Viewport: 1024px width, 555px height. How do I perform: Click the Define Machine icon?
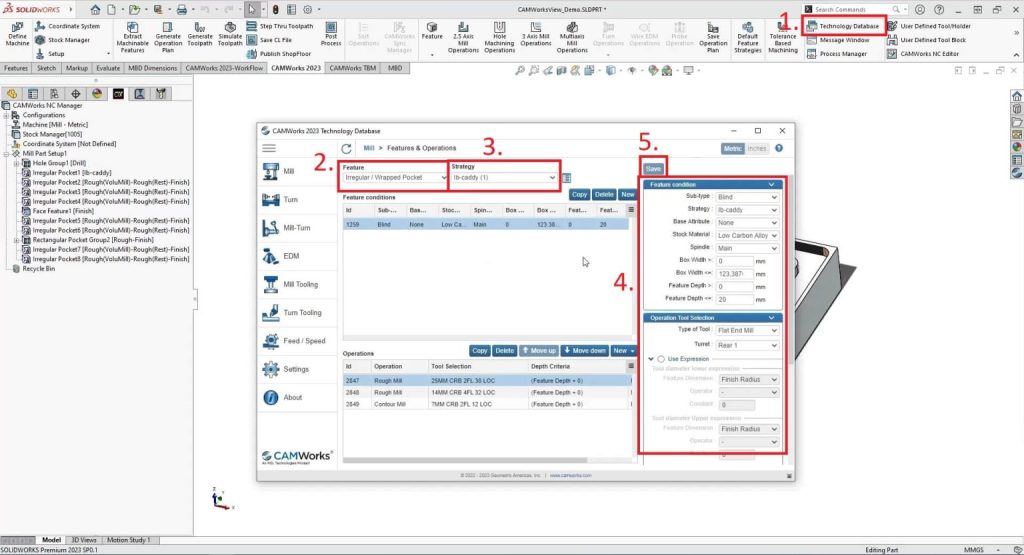pyautogui.click(x=18, y=33)
